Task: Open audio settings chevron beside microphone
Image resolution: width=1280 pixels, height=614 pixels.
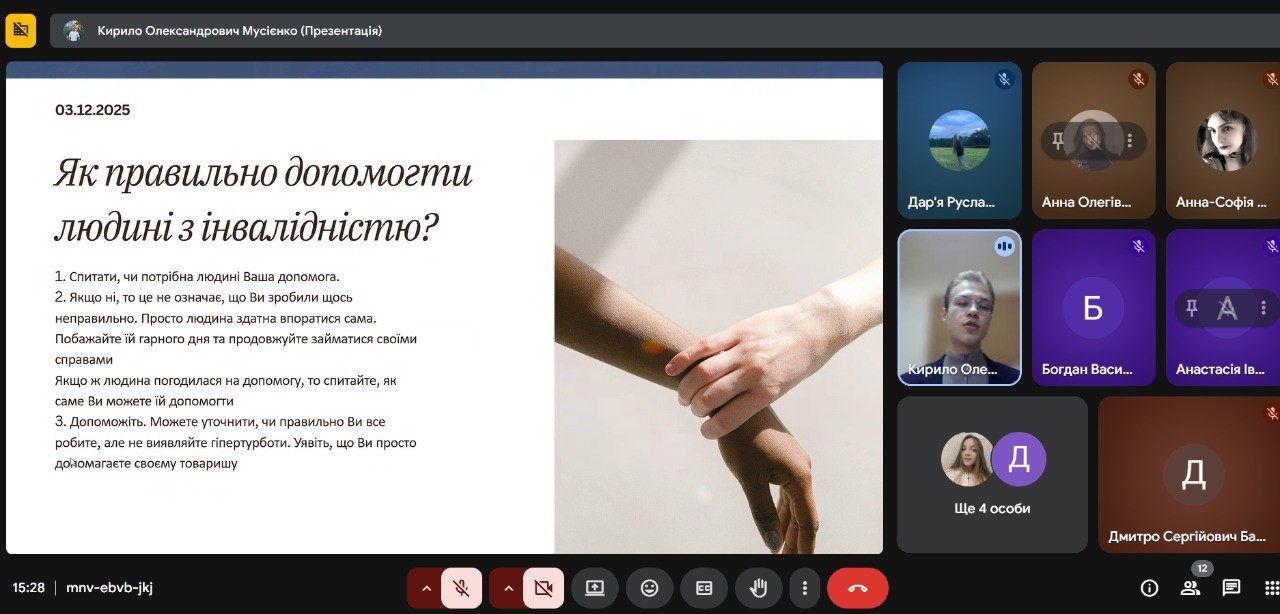Action: coord(426,588)
